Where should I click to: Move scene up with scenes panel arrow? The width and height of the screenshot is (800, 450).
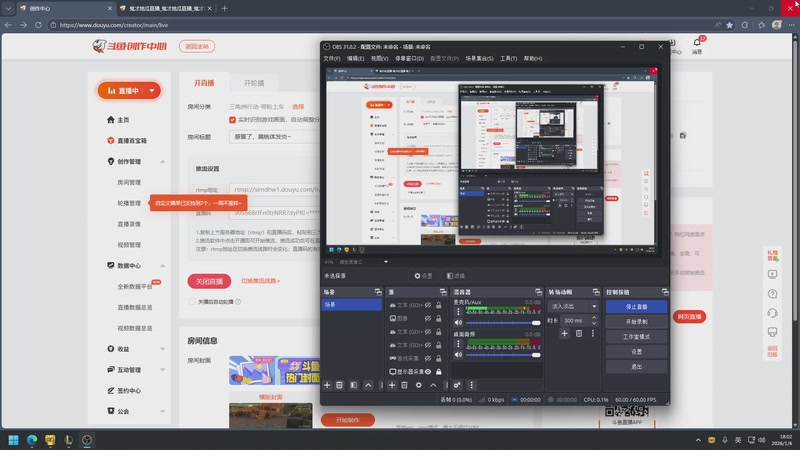368,385
